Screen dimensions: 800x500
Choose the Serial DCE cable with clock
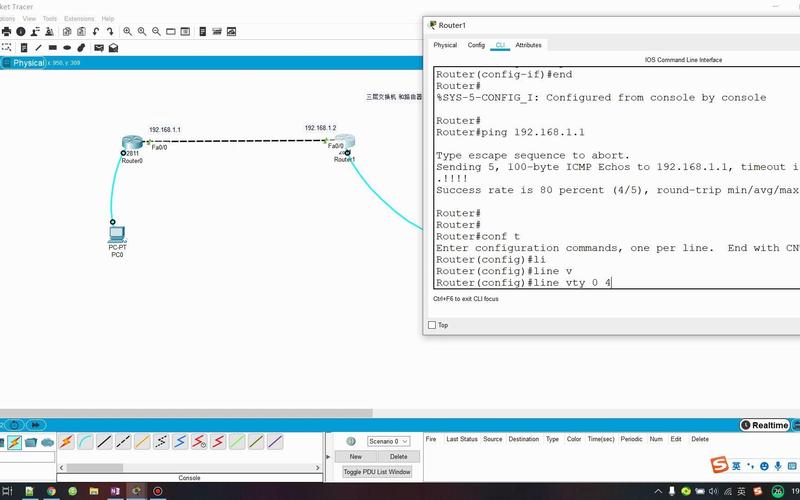199,441
